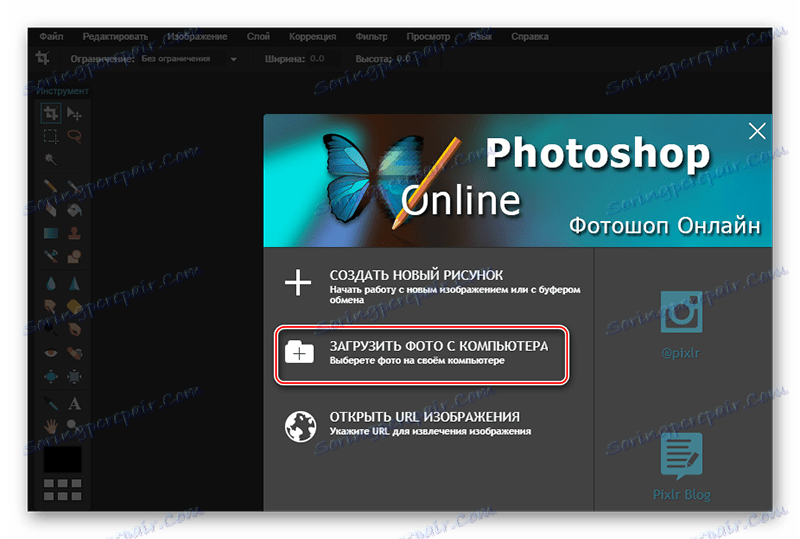Select the Color Picker eyedropper tool
Screen dimensions: 800x539
point(51,403)
